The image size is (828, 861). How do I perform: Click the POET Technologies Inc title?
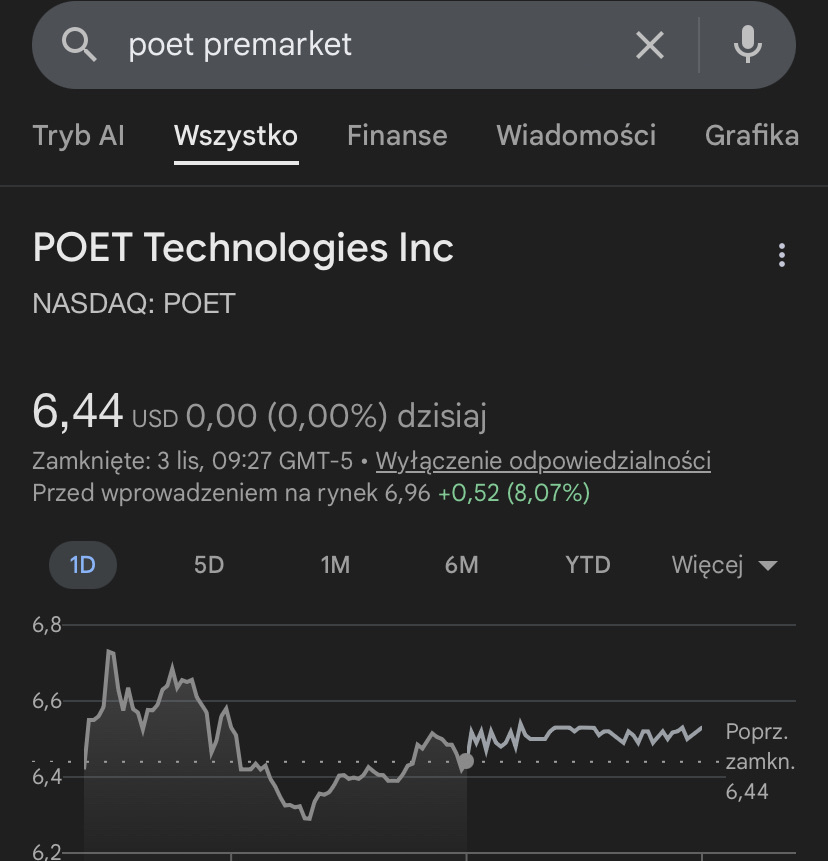click(243, 248)
